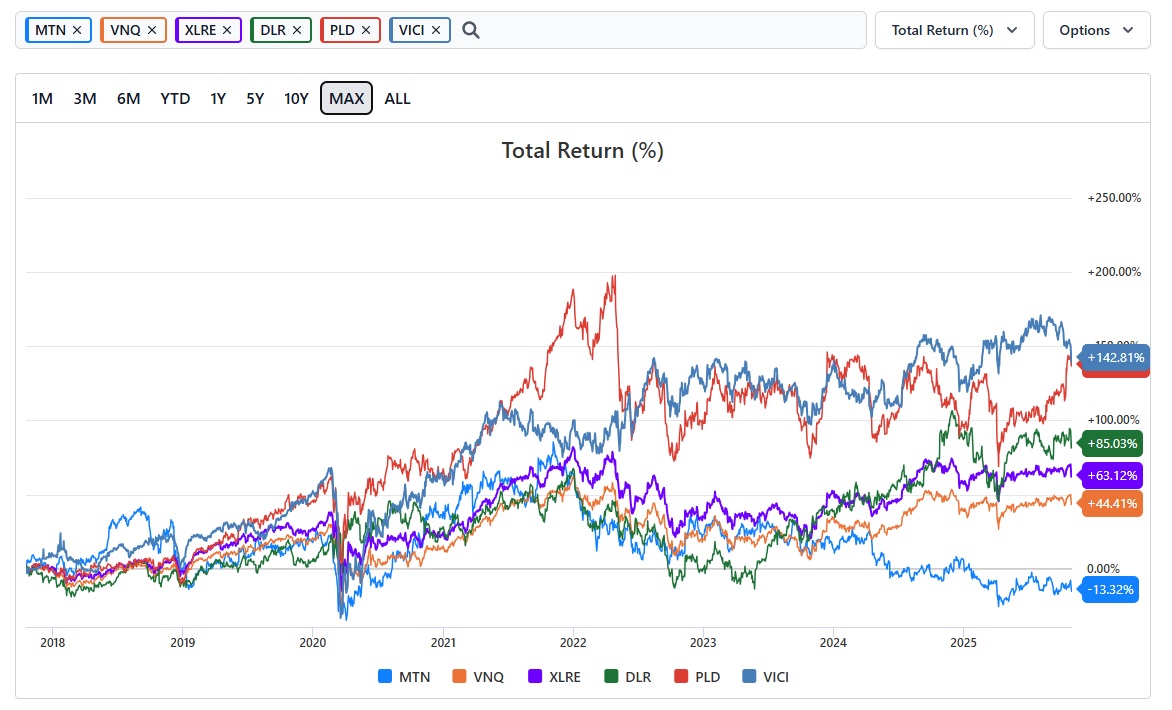
Task: Remove DLR from the comparison
Action: (x=297, y=30)
